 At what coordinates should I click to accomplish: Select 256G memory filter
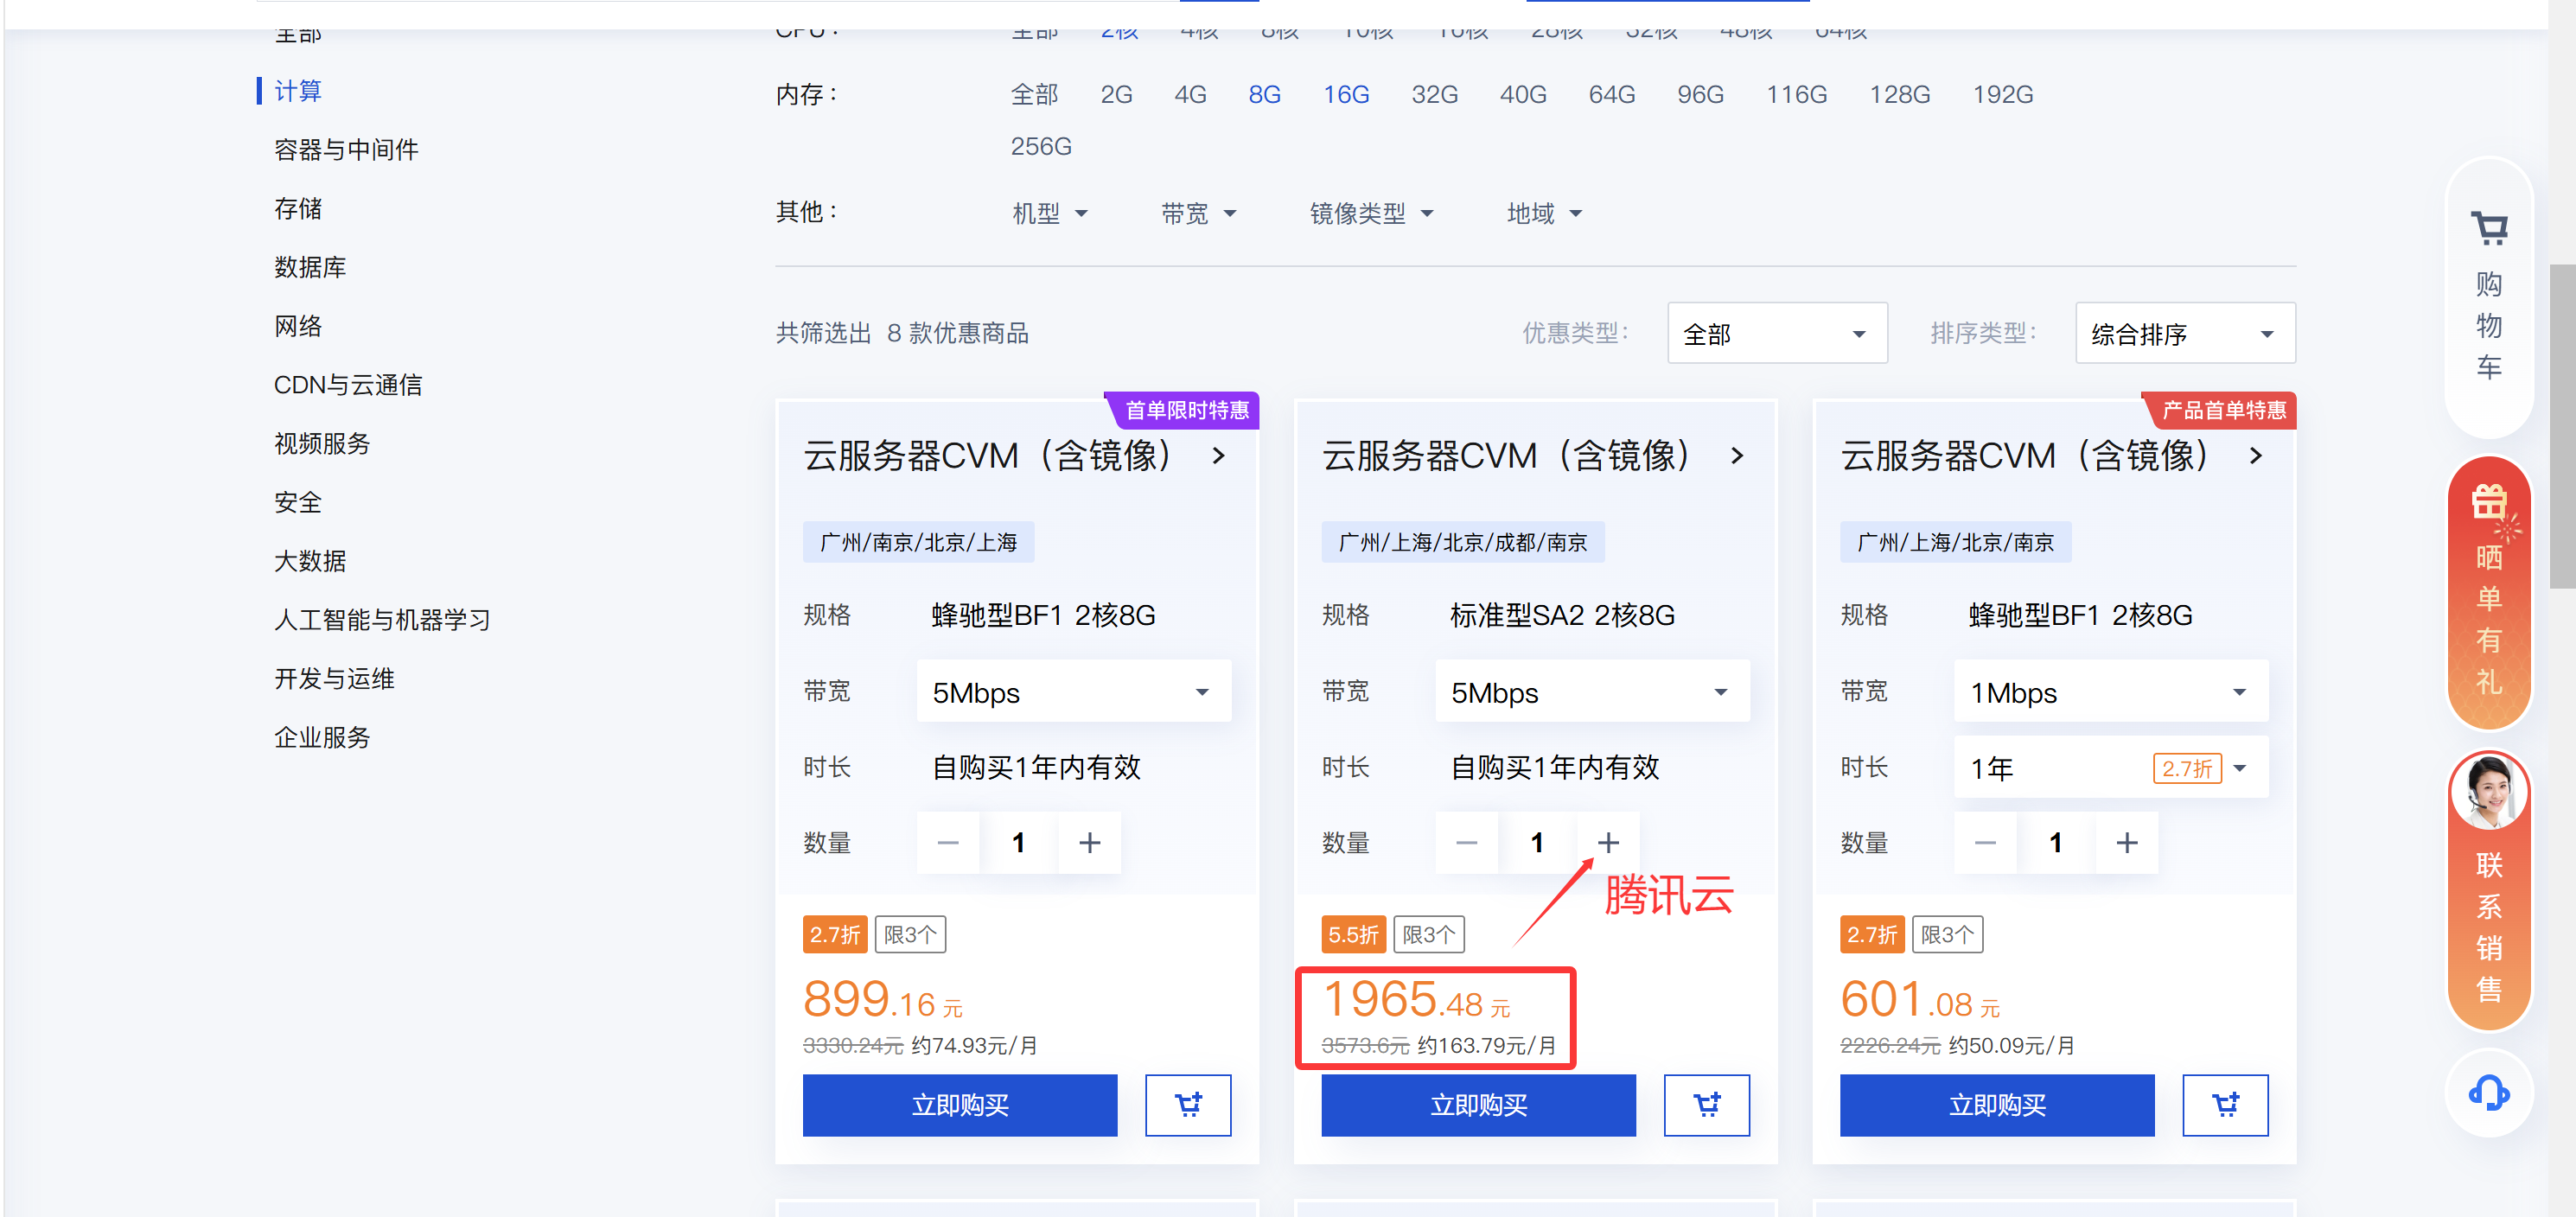[1041, 147]
